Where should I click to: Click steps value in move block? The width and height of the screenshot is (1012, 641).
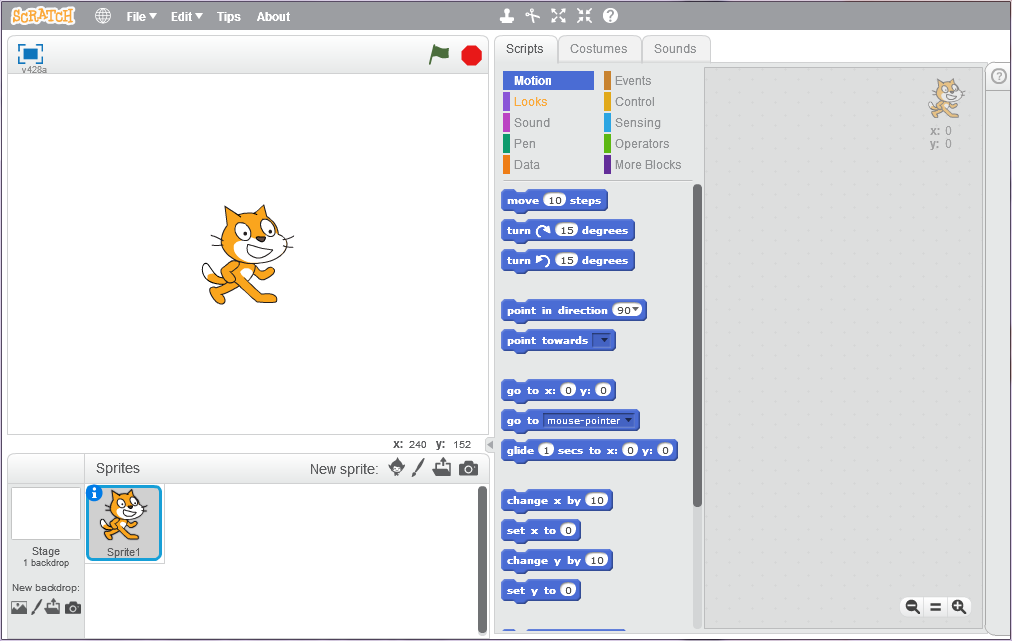(554, 200)
